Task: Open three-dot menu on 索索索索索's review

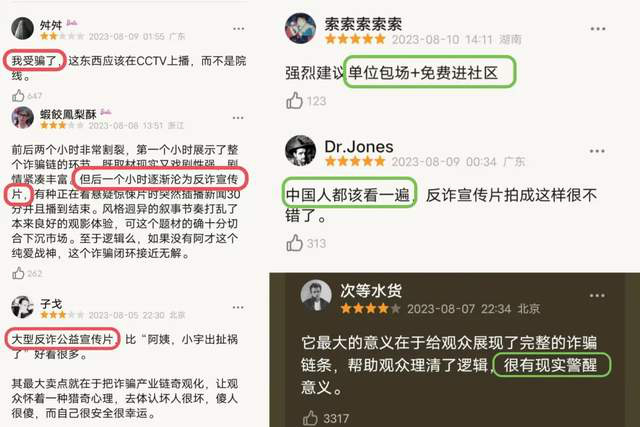Action: (x=598, y=29)
